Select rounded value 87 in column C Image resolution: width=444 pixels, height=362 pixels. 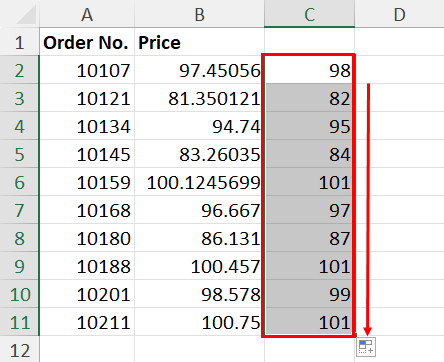310,238
